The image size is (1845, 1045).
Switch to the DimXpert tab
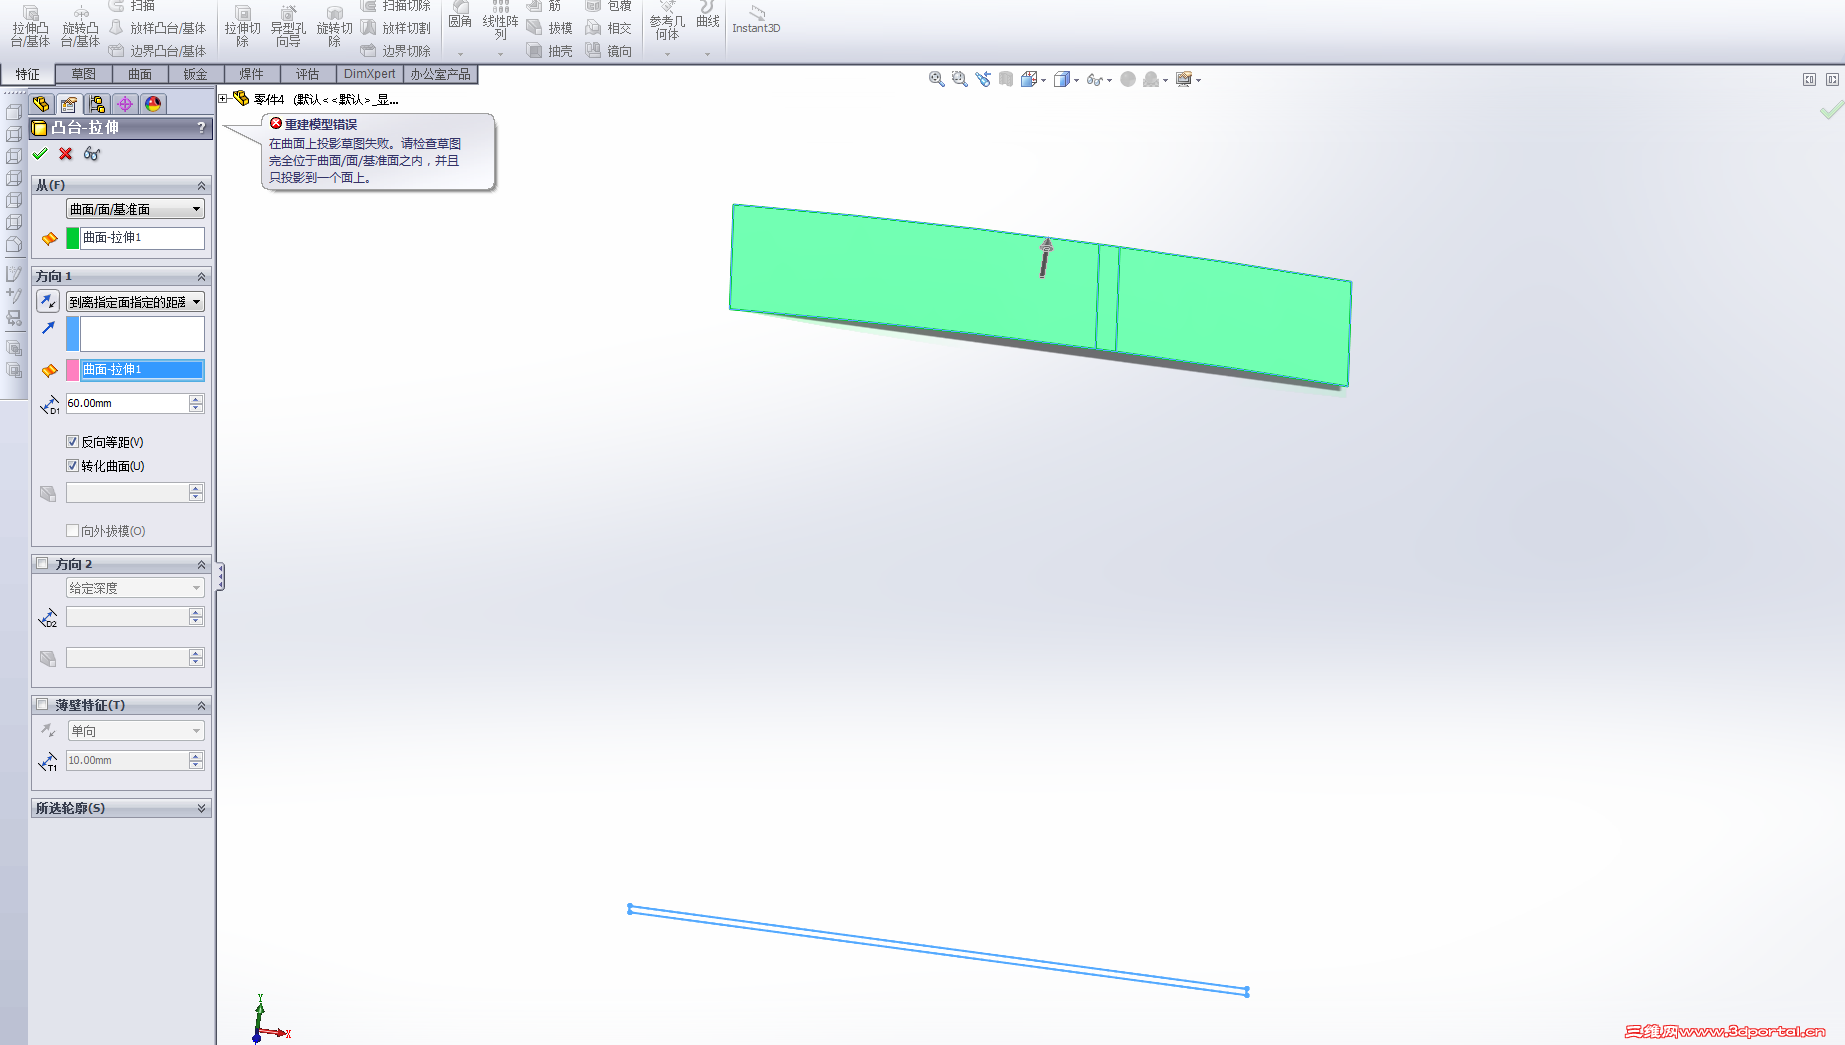(x=369, y=74)
